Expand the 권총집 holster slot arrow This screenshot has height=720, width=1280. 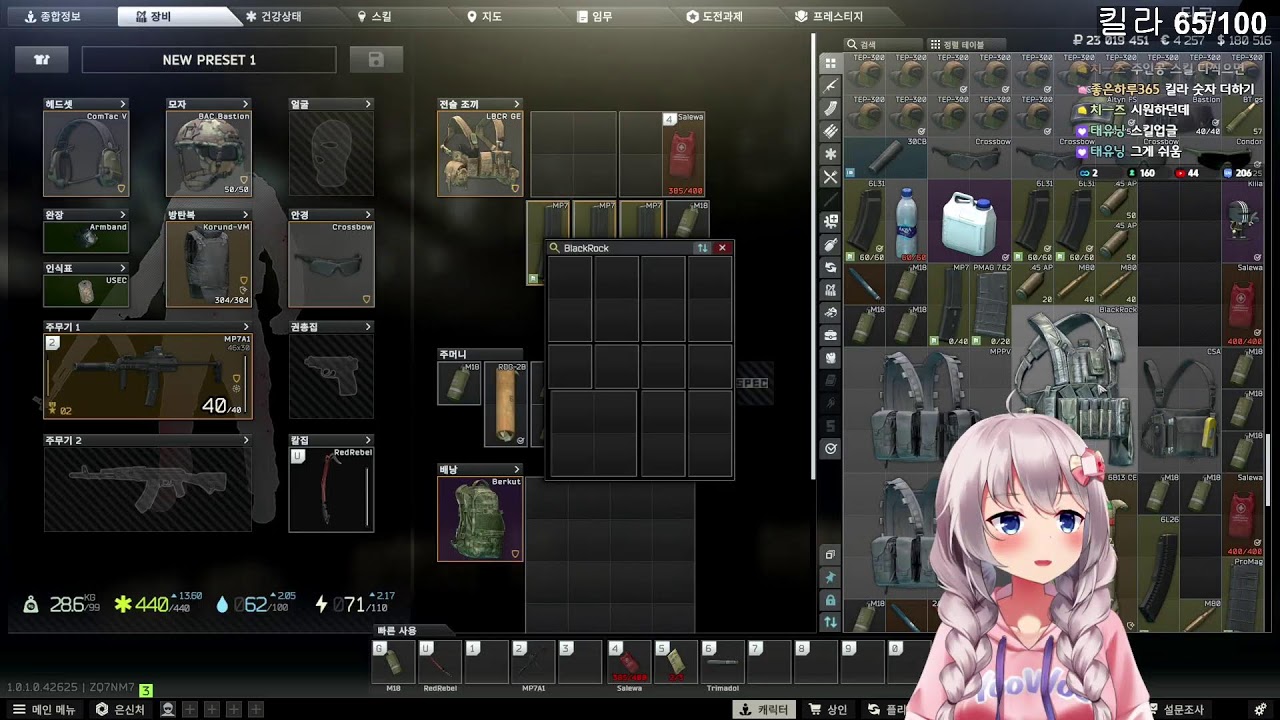coord(368,327)
